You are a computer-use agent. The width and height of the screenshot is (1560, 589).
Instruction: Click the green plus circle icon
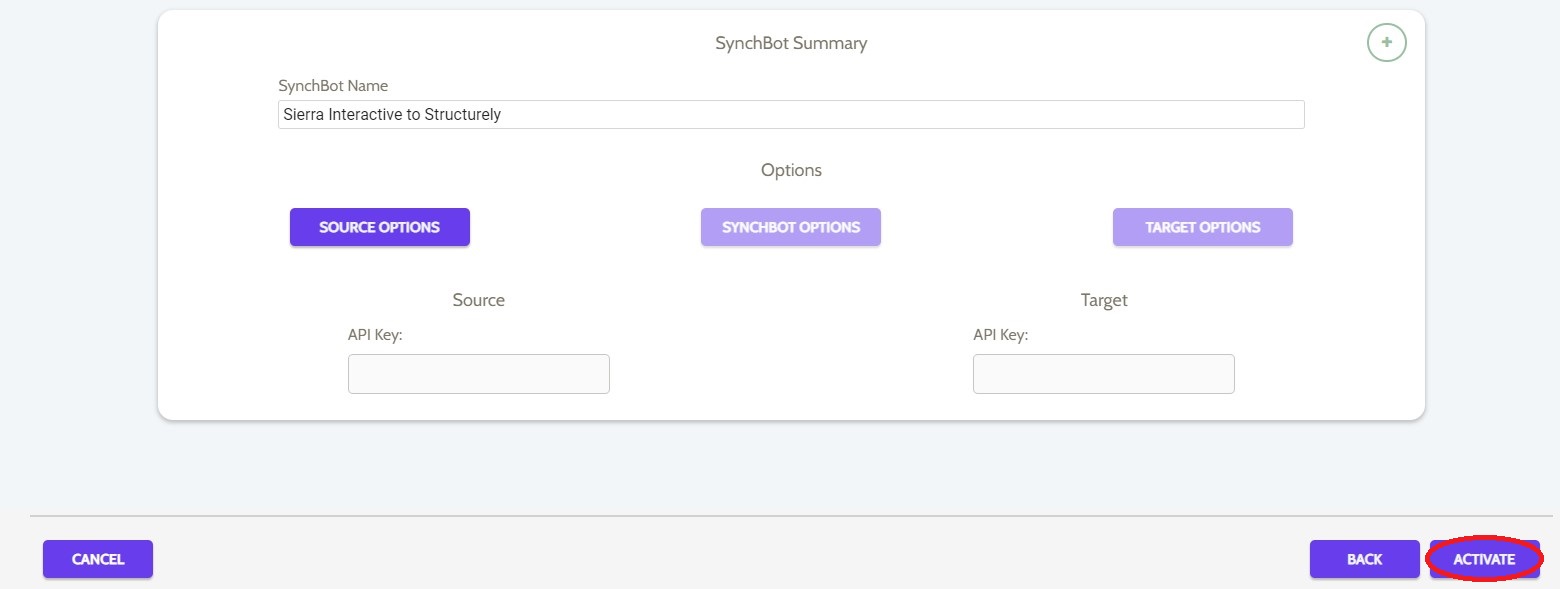click(1386, 42)
